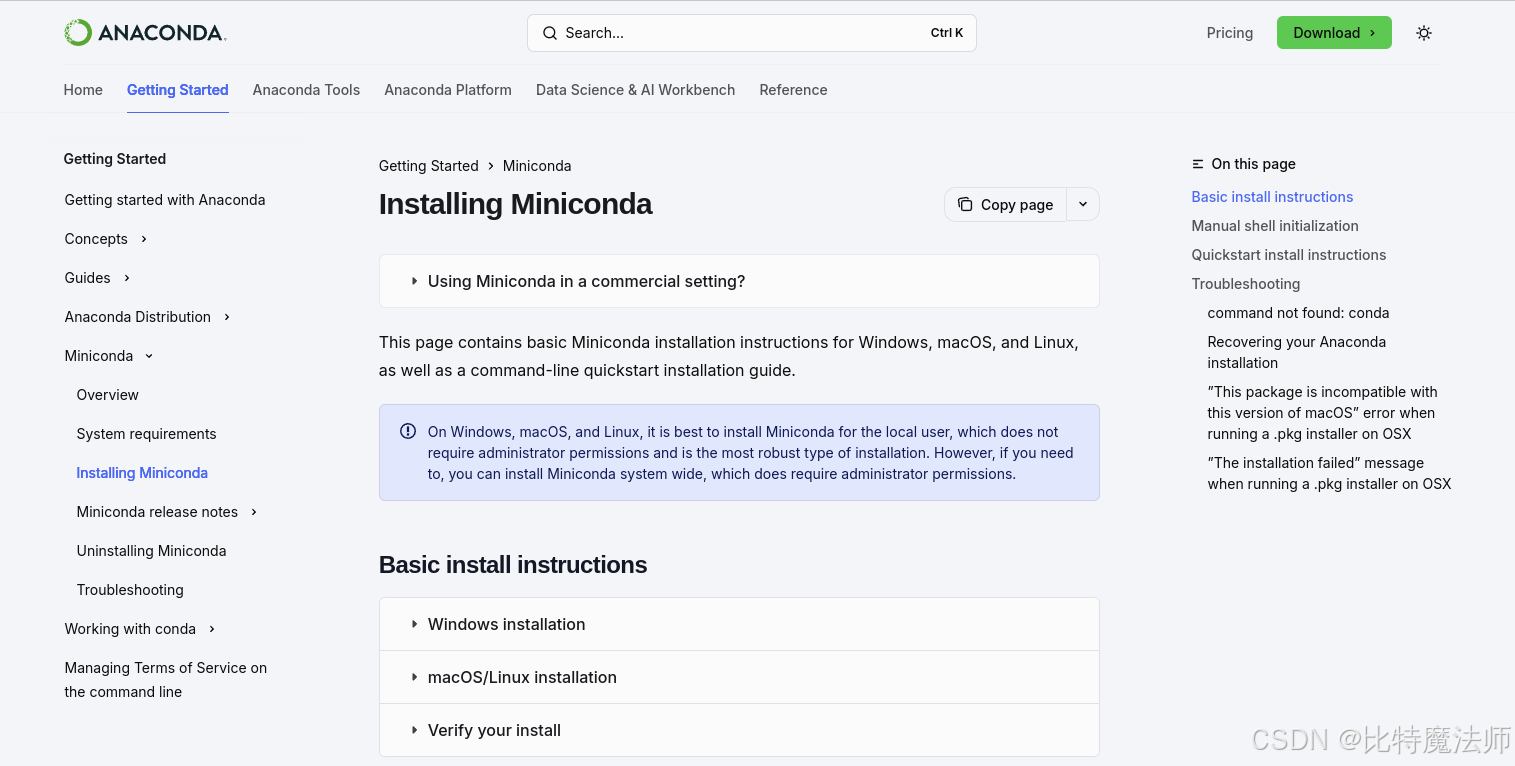The width and height of the screenshot is (1515, 766).
Task: Expand the Working with conda chevron
Action: (212, 629)
